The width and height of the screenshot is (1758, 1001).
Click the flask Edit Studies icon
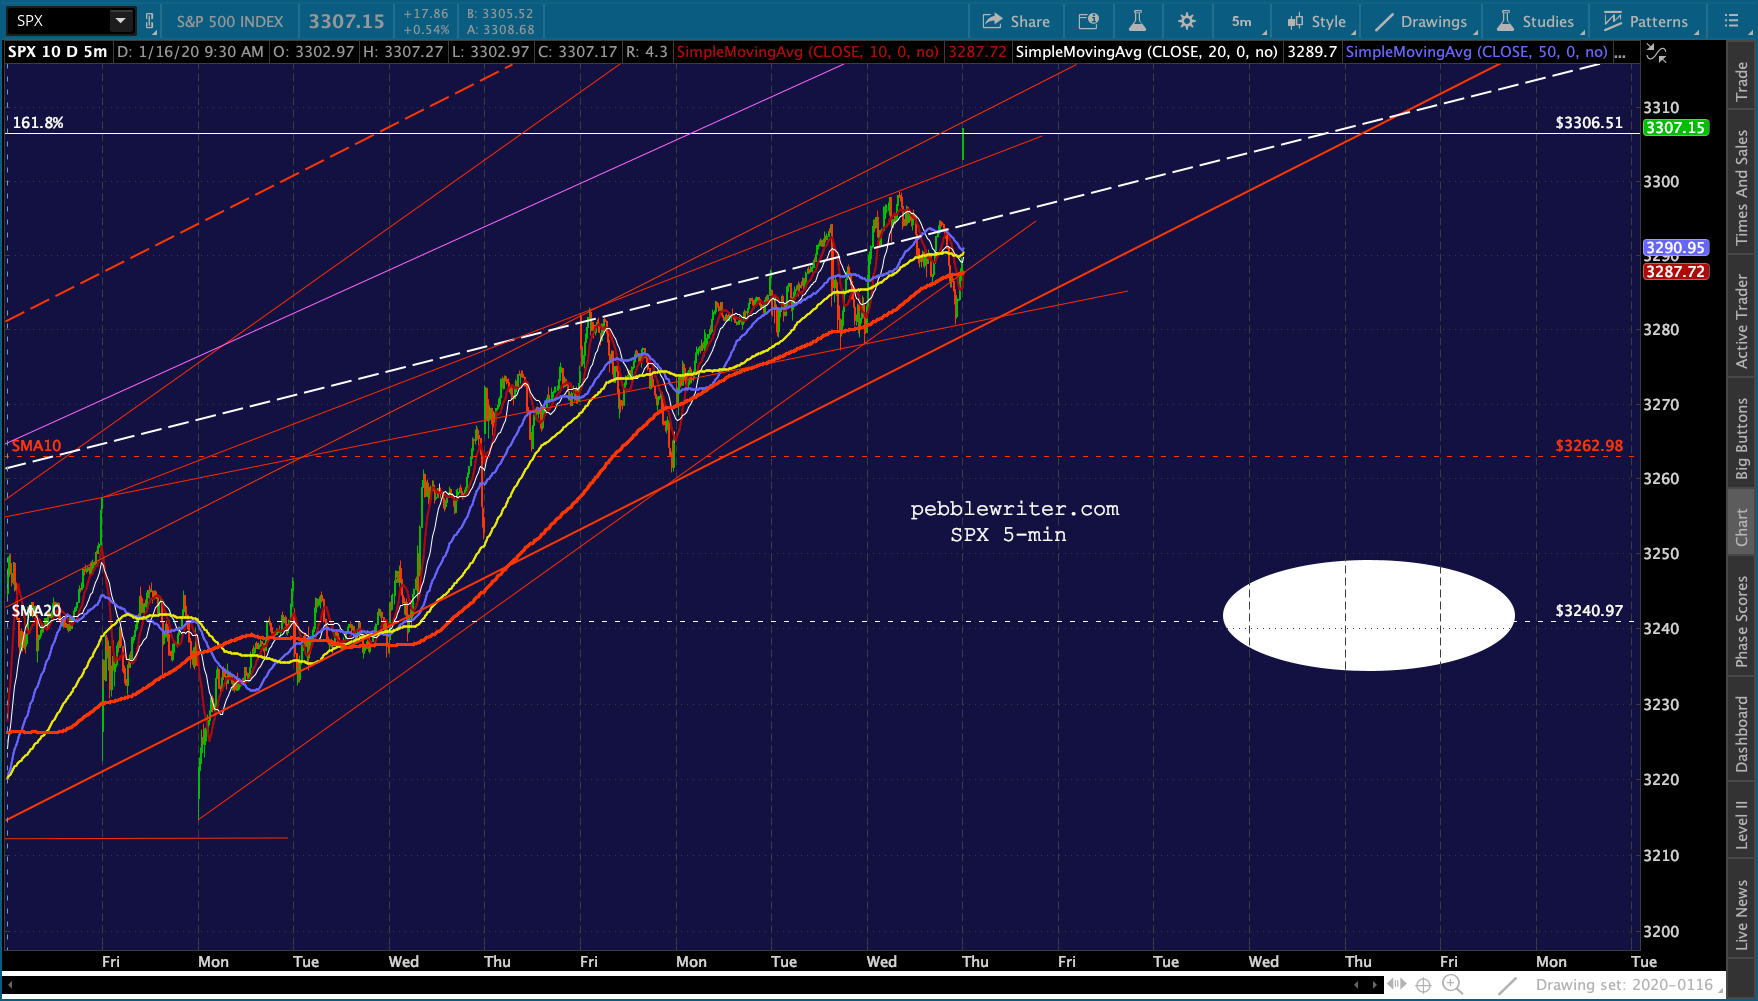[x=1137, y=21]
